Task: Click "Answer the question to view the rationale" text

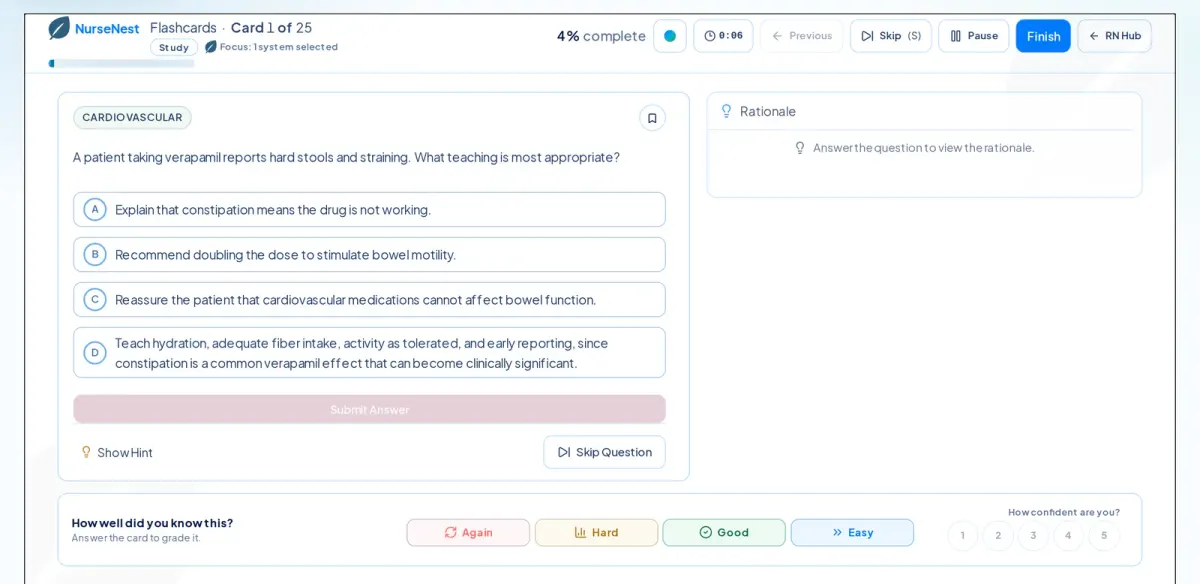Action: point(923,148)
